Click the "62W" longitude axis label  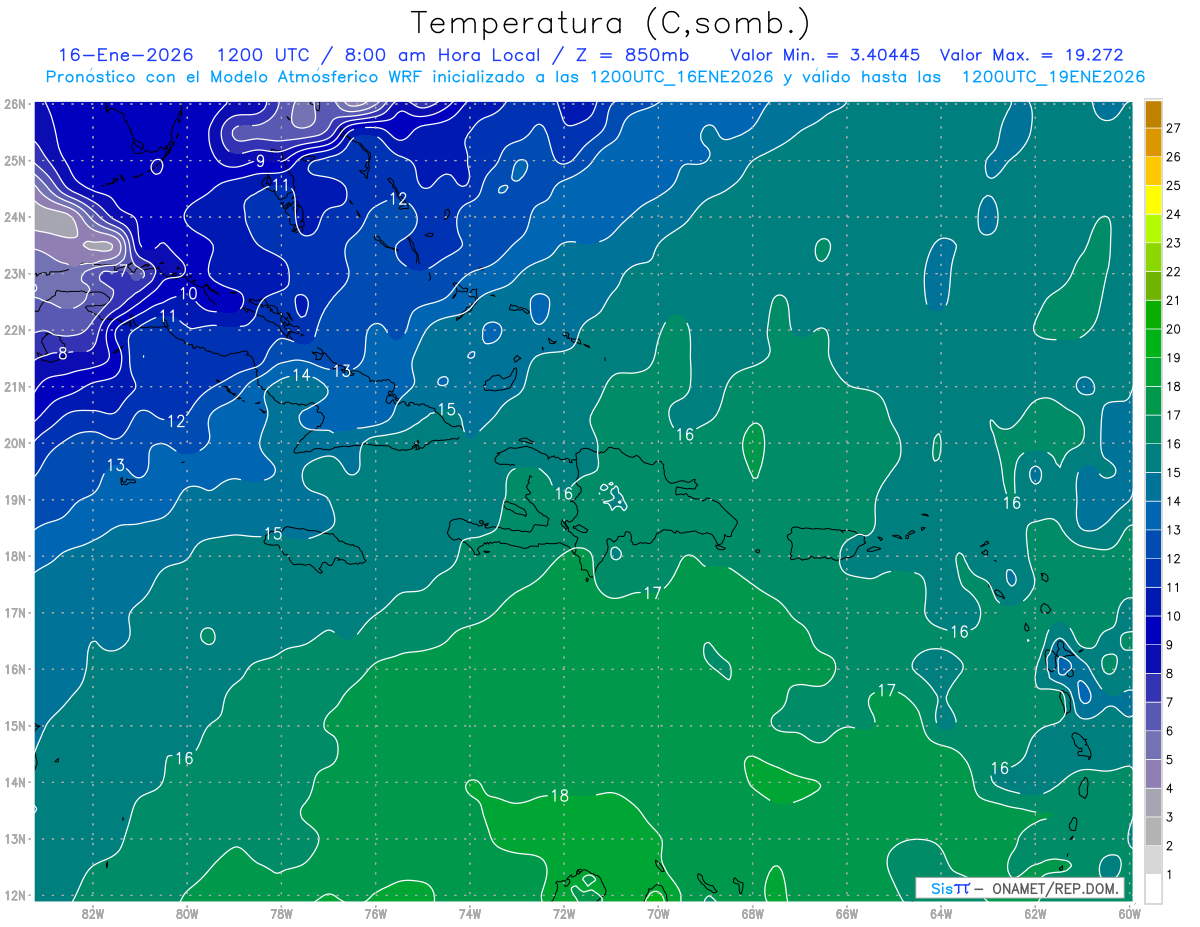[1035, 912]
